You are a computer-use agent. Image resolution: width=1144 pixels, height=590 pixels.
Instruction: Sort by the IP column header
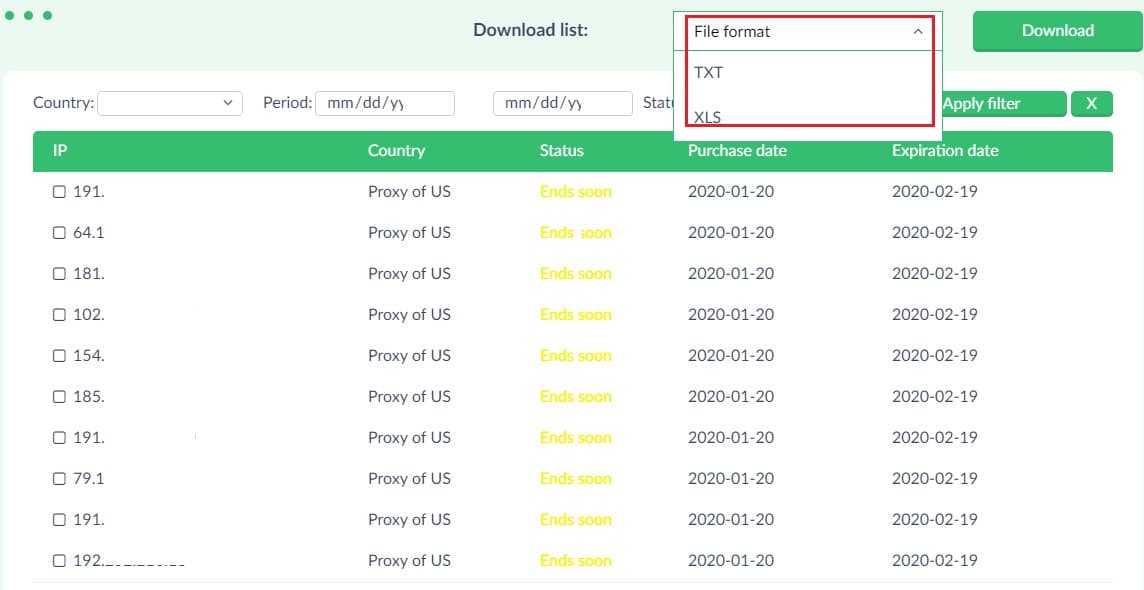[60, 151]
